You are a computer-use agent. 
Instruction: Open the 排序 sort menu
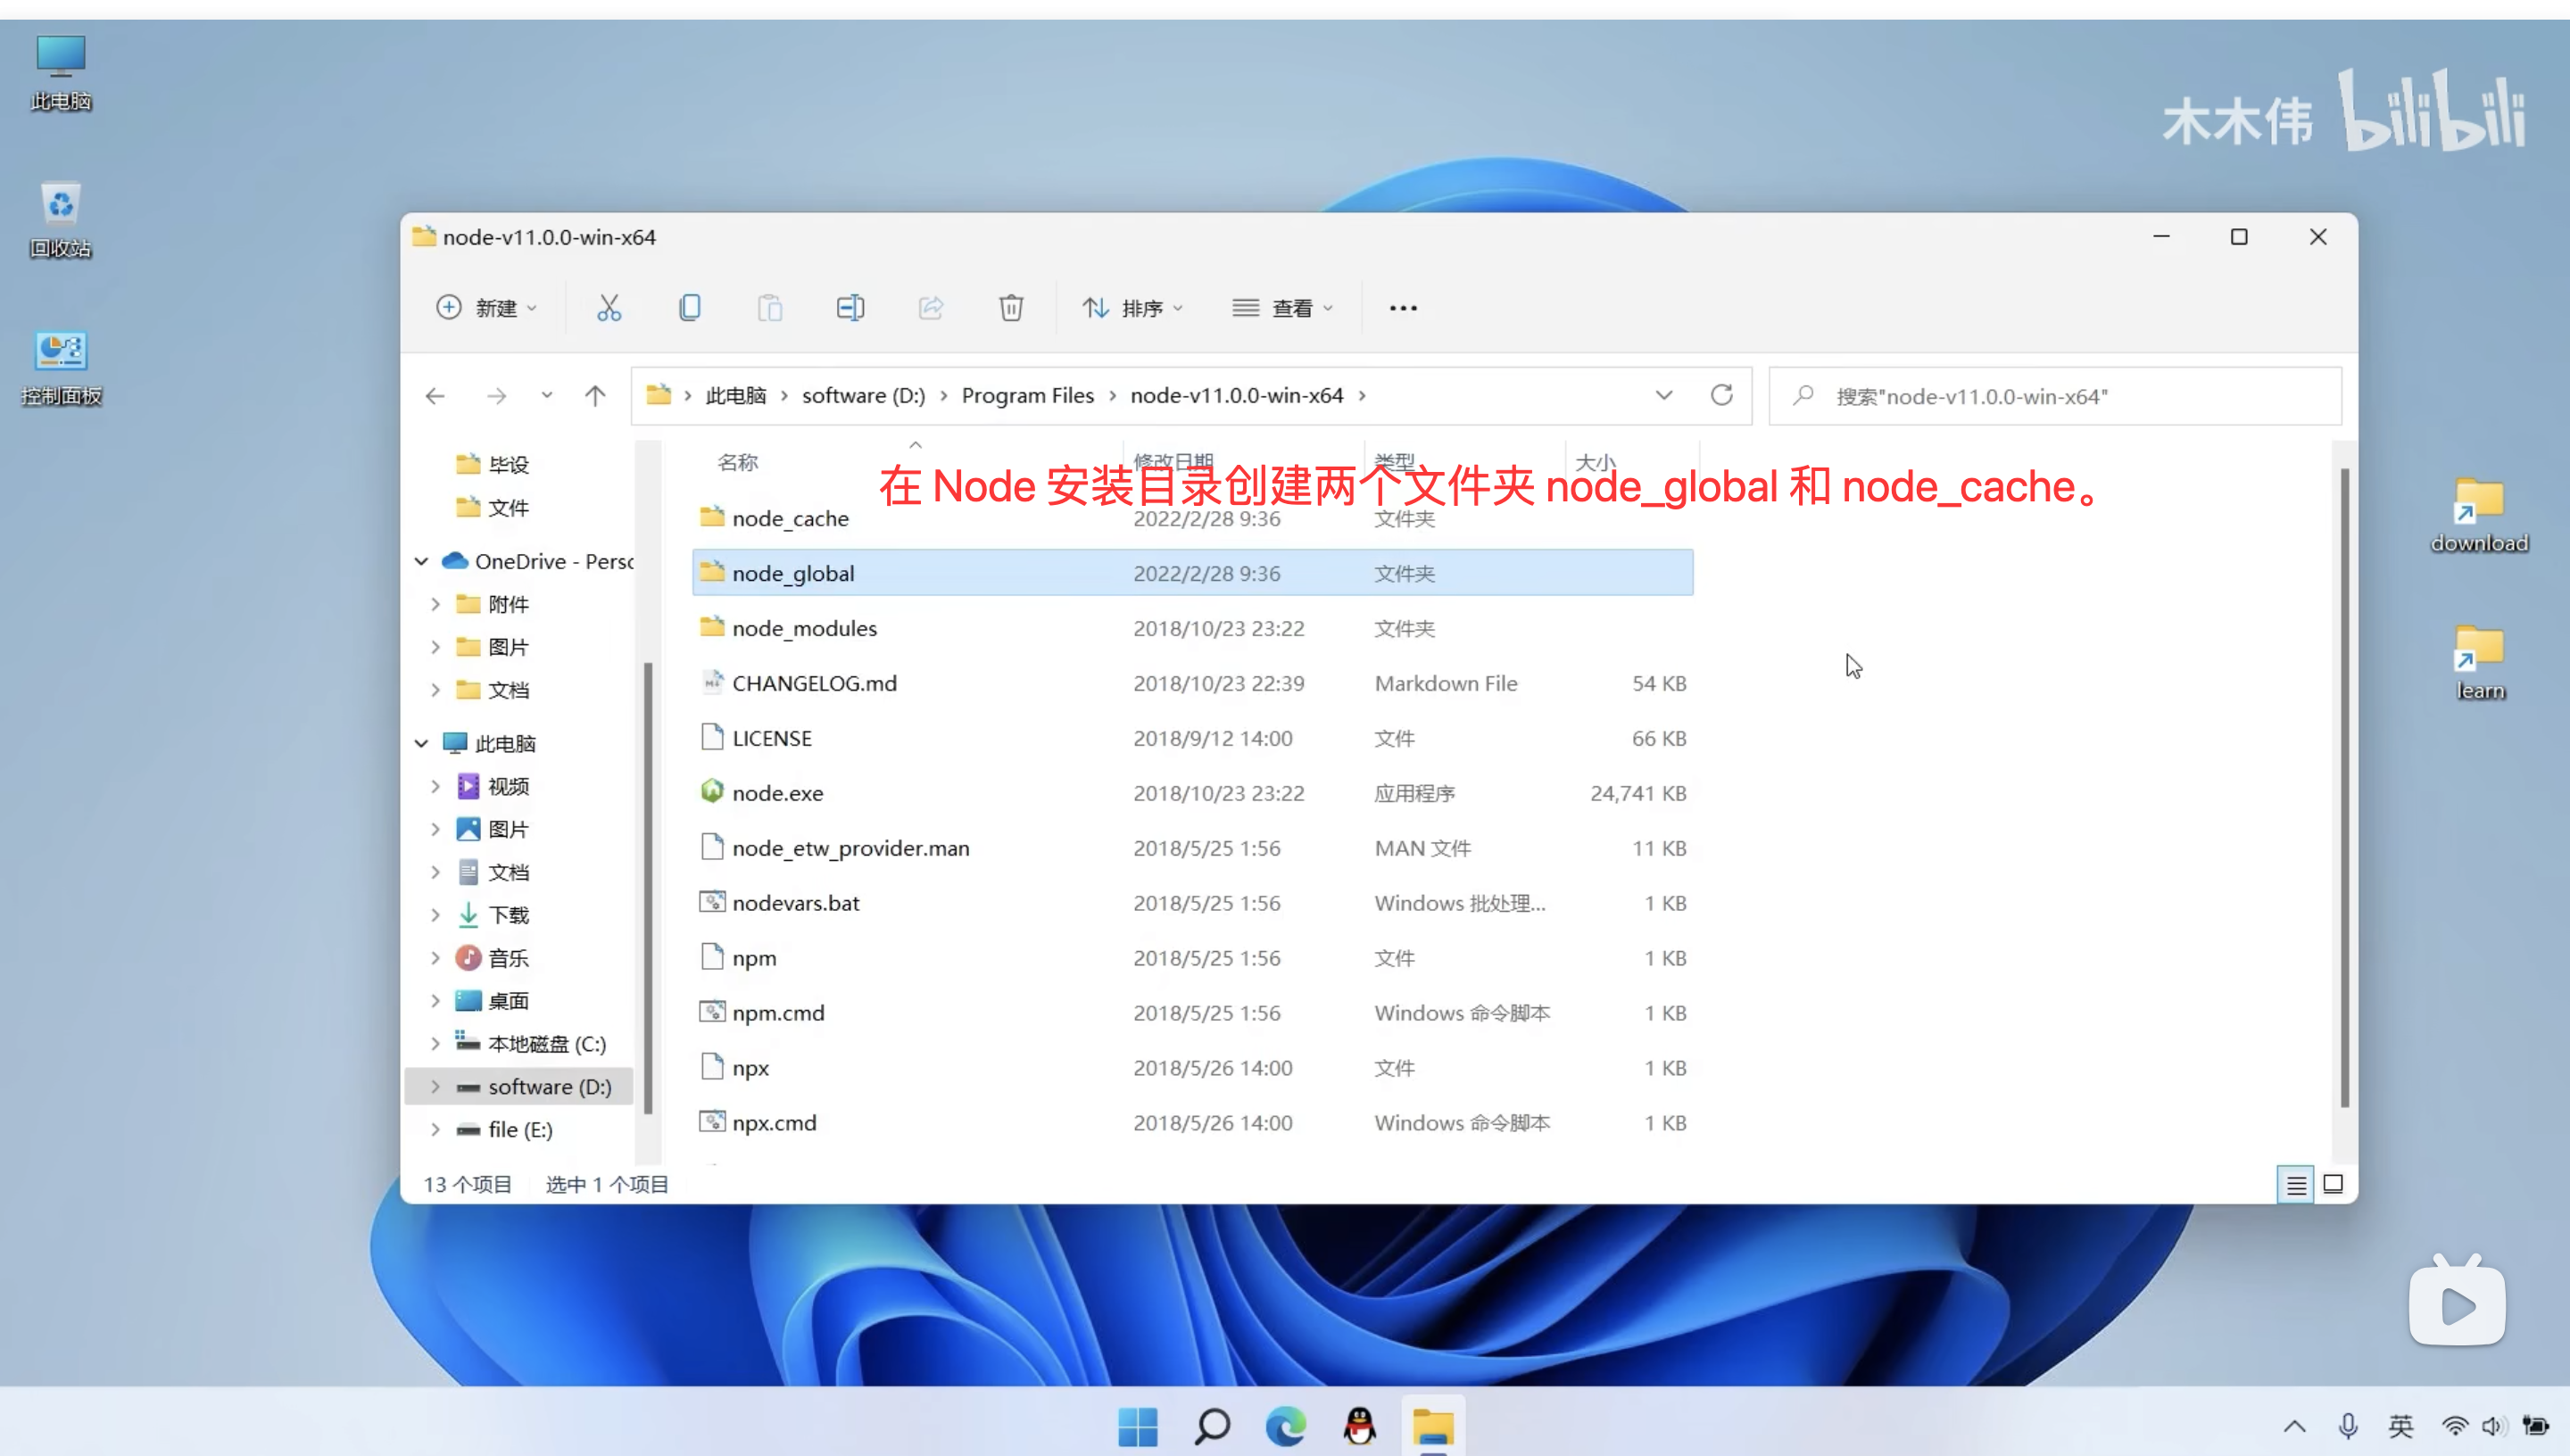[x=1133, y=308]
